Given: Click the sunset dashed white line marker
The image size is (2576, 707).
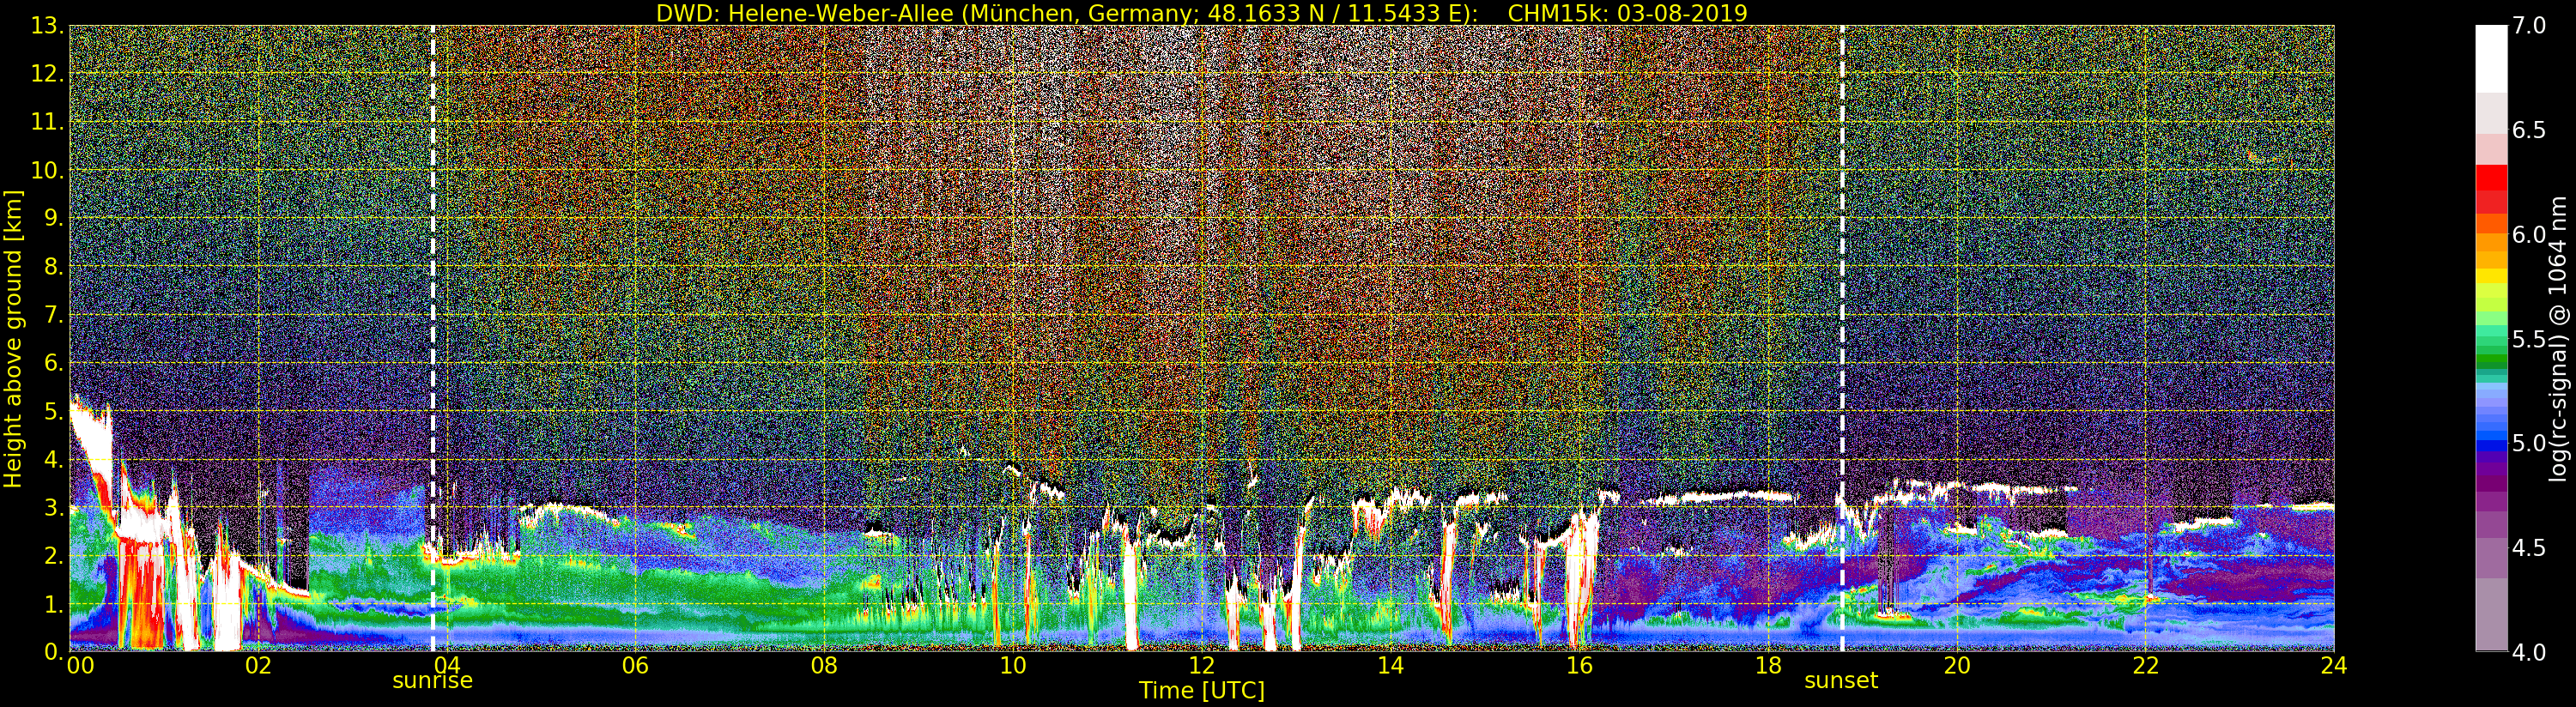Looking at the screenshot, I should pyautogui.click(x=1842, y=338).
